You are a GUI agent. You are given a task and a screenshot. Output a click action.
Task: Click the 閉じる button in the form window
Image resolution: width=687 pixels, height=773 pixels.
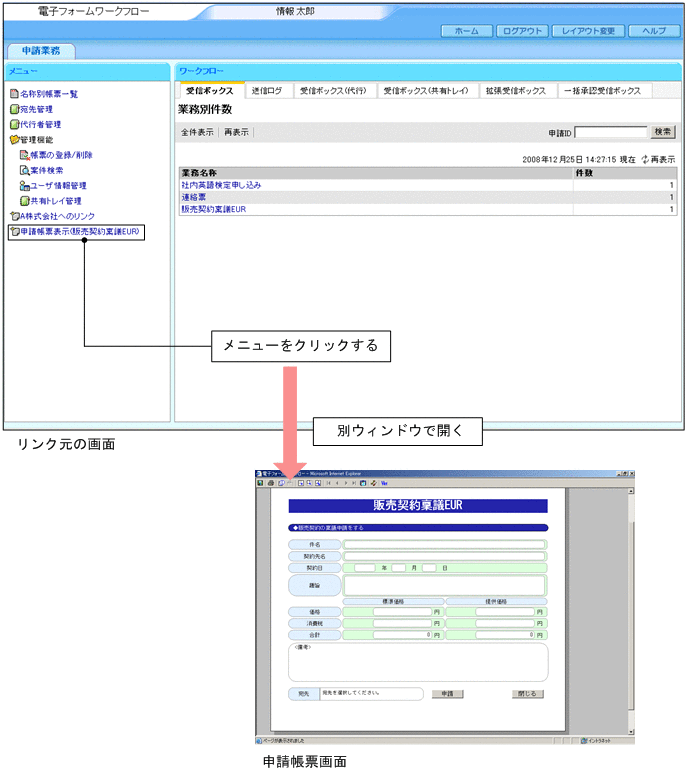pyautogui.click(x=527, y=694)
